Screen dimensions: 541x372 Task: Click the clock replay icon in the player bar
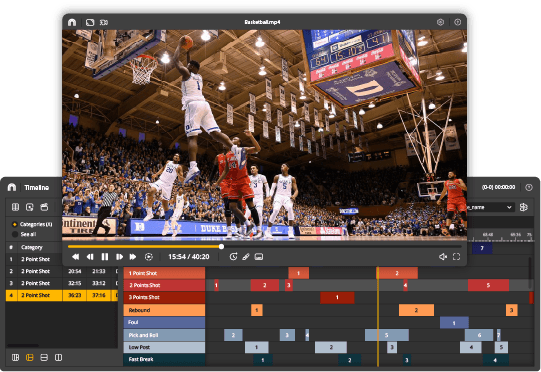tap(233, 256)
